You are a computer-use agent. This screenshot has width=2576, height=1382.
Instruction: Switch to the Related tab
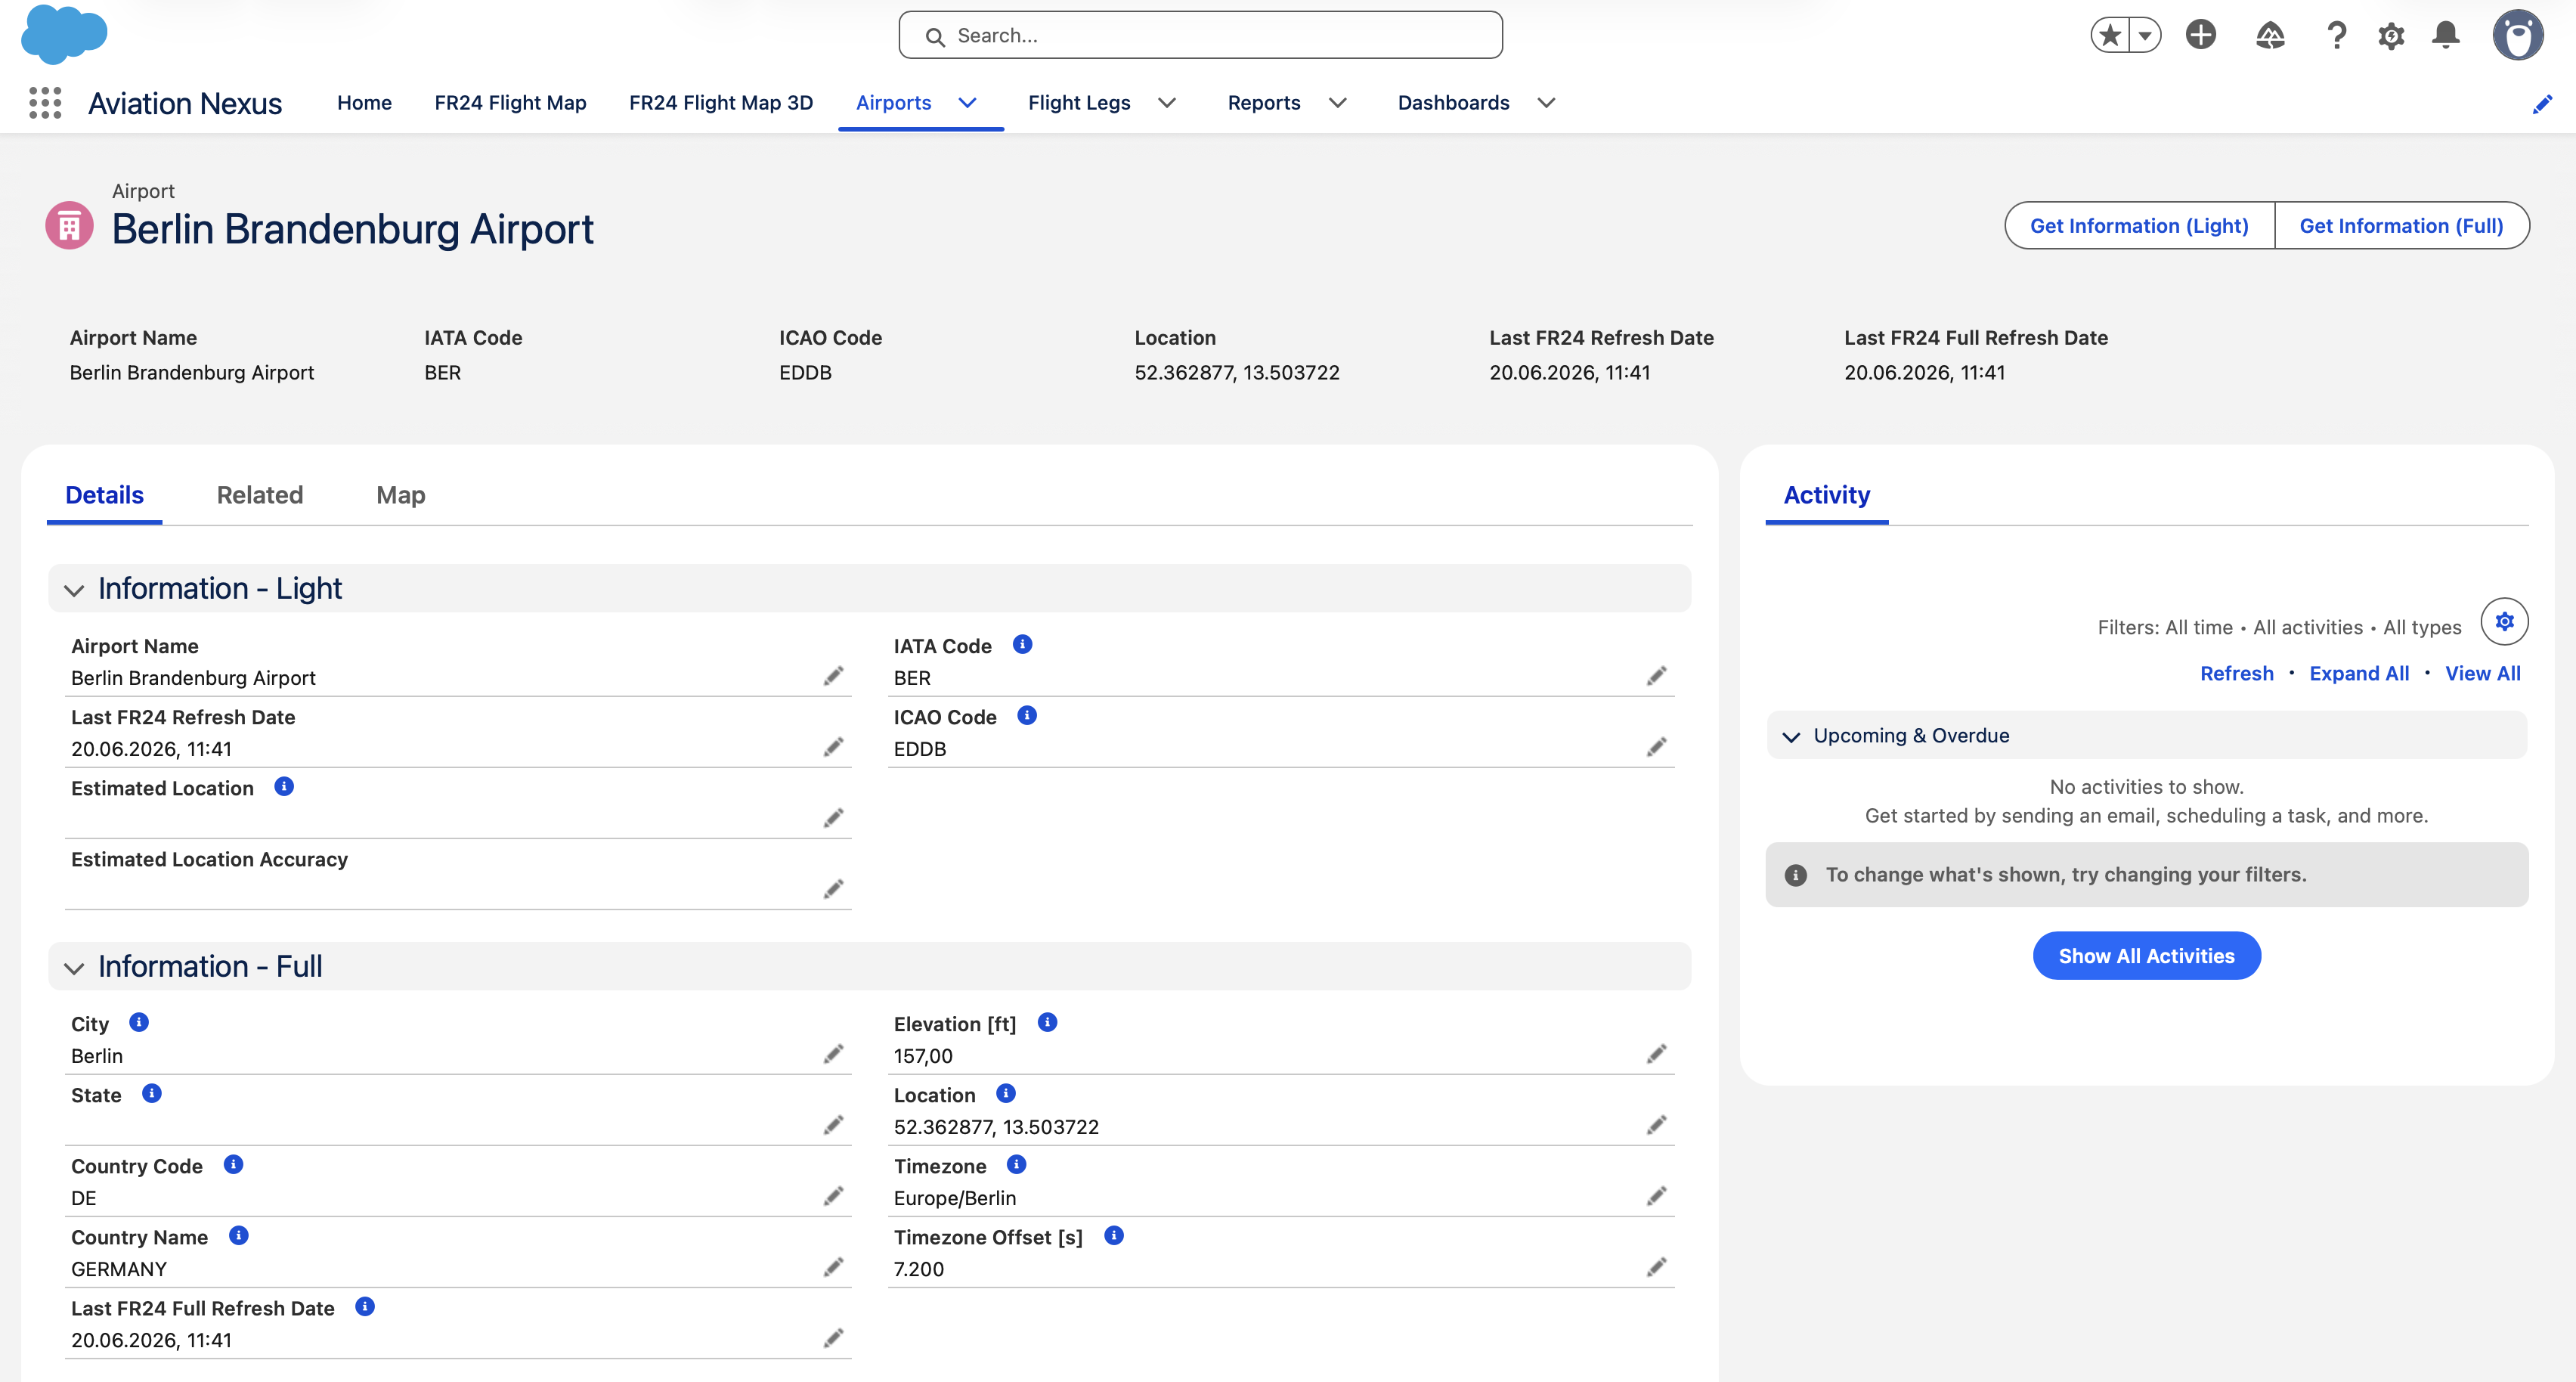pos(260,495)
